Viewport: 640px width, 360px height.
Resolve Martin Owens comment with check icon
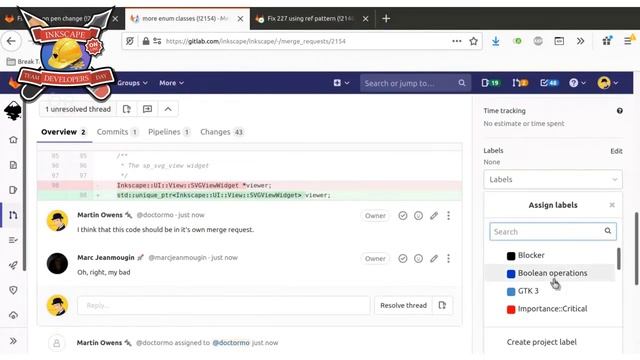[402, 216]
